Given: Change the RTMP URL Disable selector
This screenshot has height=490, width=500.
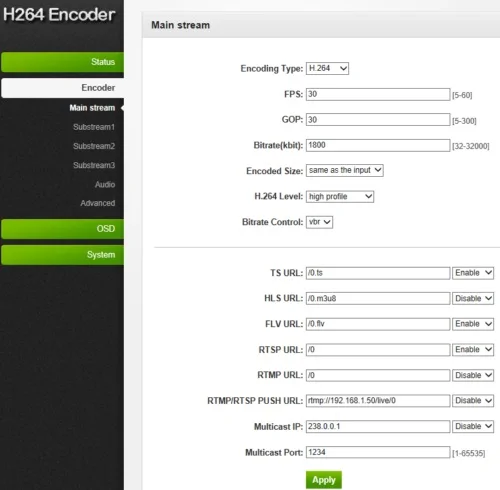Looking at the screenshot, I should tap(473, 375).
